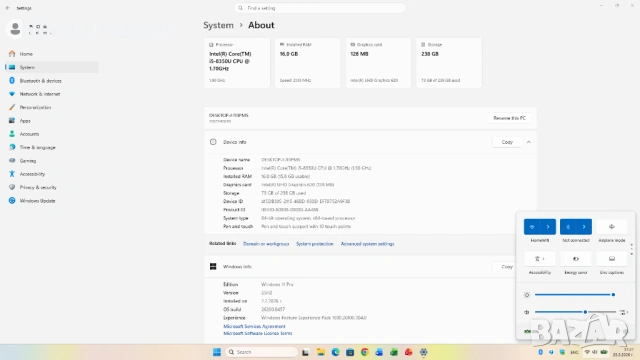The height and width of the screenshot is (360, 640).
Task: Click the Privacy & security shield icon
Action: tap(12, 187)
